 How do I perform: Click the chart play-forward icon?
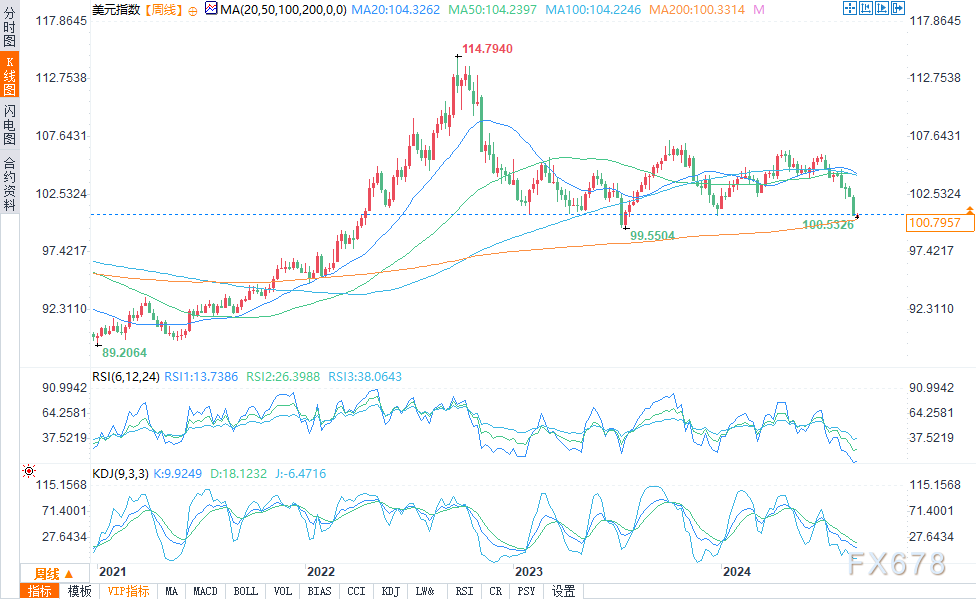(x=882, y=8)
